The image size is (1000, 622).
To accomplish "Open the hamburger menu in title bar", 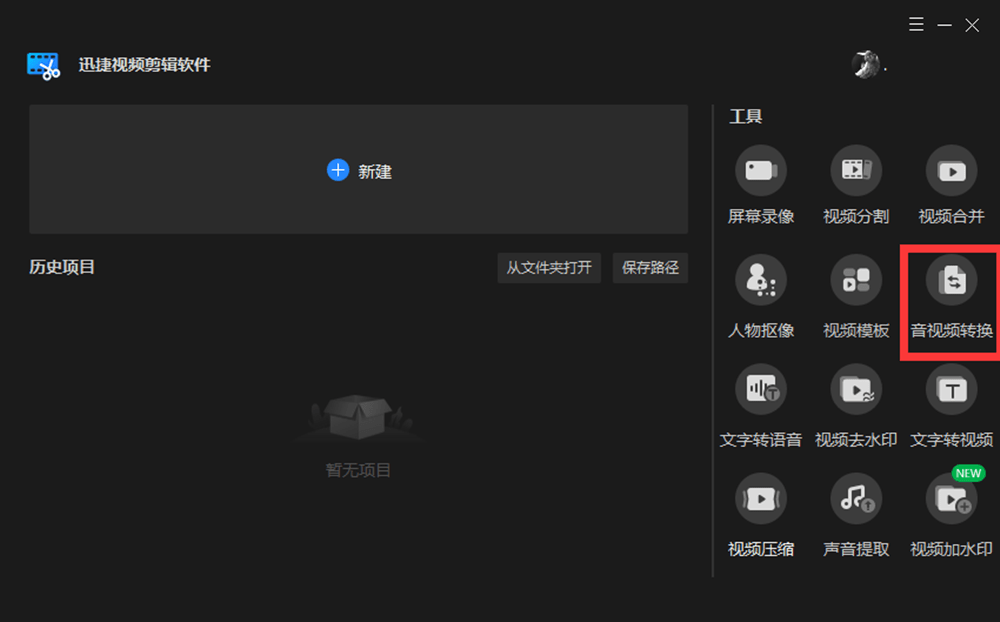I will [x=916, y=24].
